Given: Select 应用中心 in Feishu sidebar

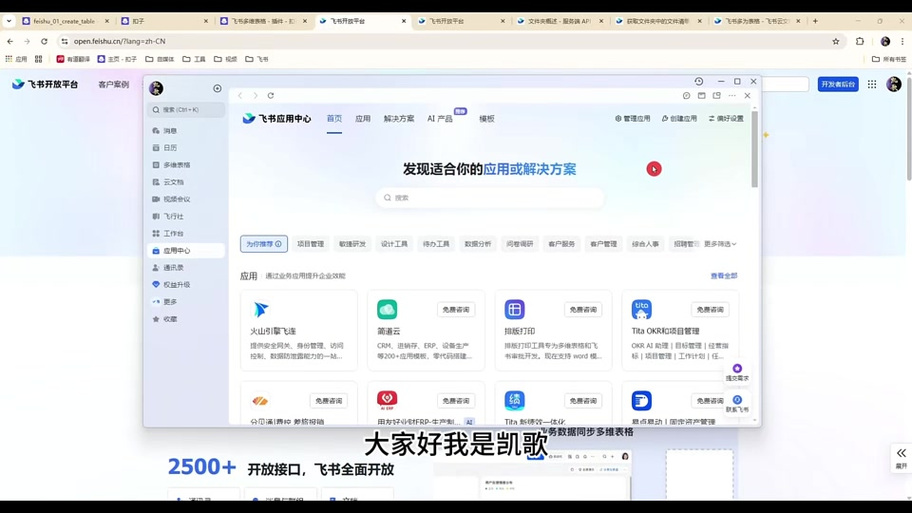Looking at the screenshot, I should click(186, 251).
